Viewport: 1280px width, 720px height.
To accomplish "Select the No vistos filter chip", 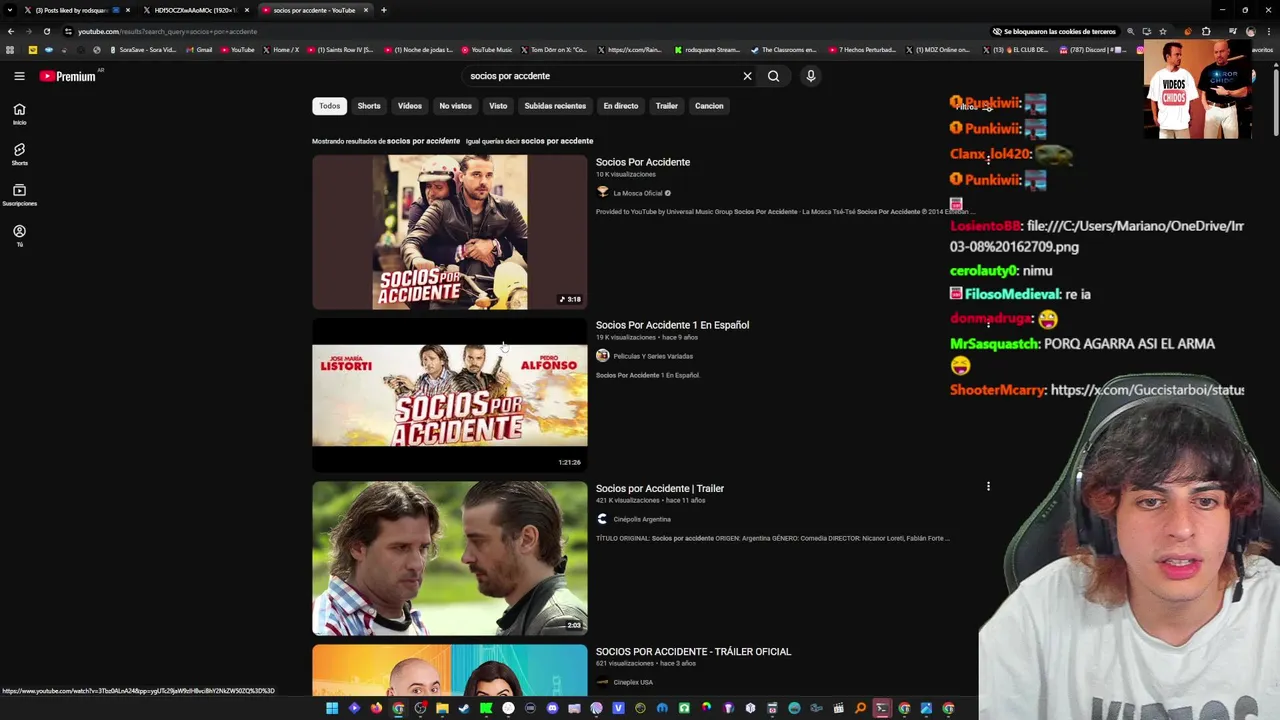I will point(455,106).
